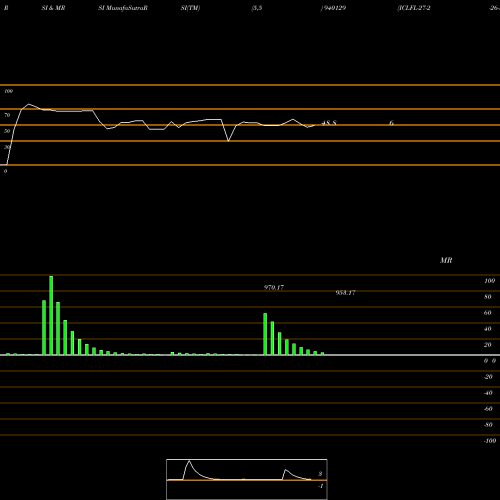Click the RSI axis label "70"

(x=7, y=115)
